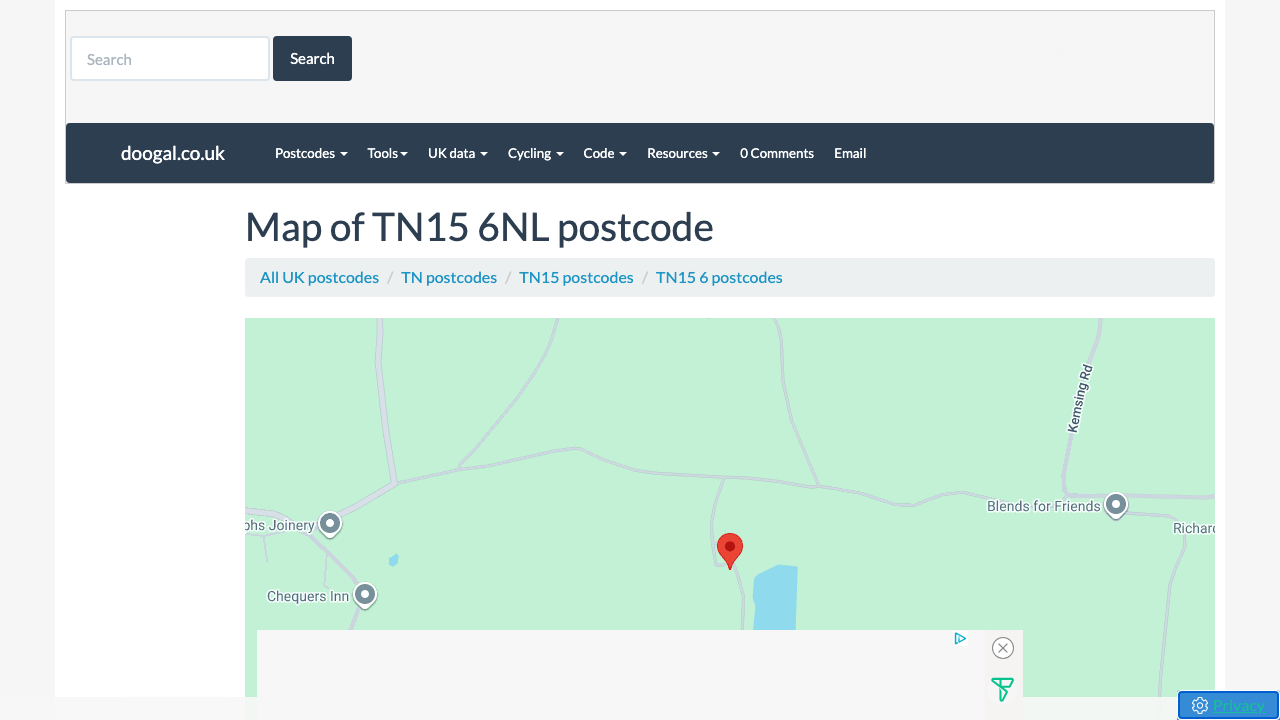Open the Tools dropdown menu
Viewport: 1280px width, 720px height.
coord(387,153)
